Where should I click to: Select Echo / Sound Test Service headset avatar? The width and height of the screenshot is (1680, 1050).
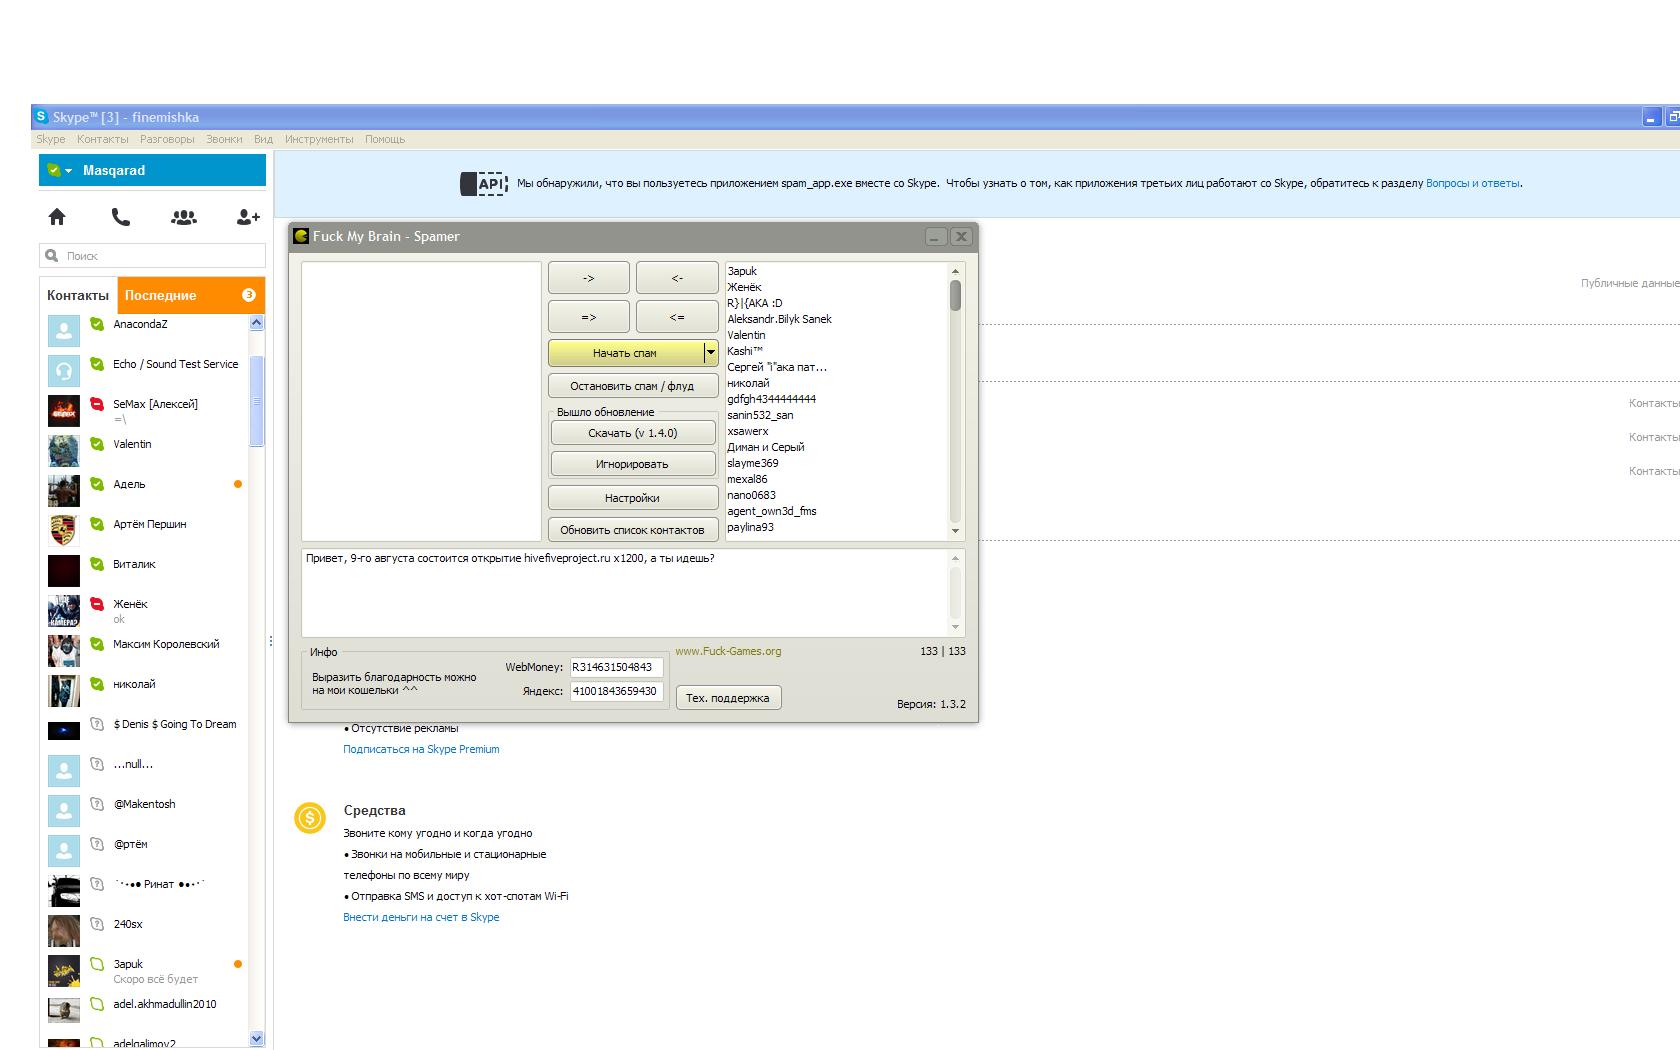coord(64,370)
